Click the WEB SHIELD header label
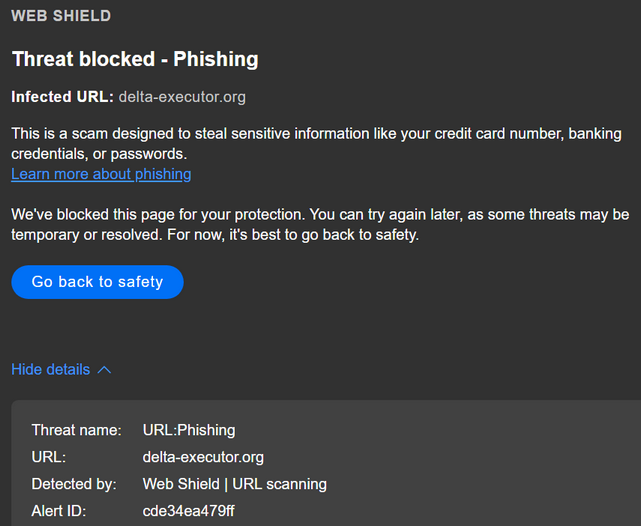Screen dimensions: 641x526 pos(61,16)
